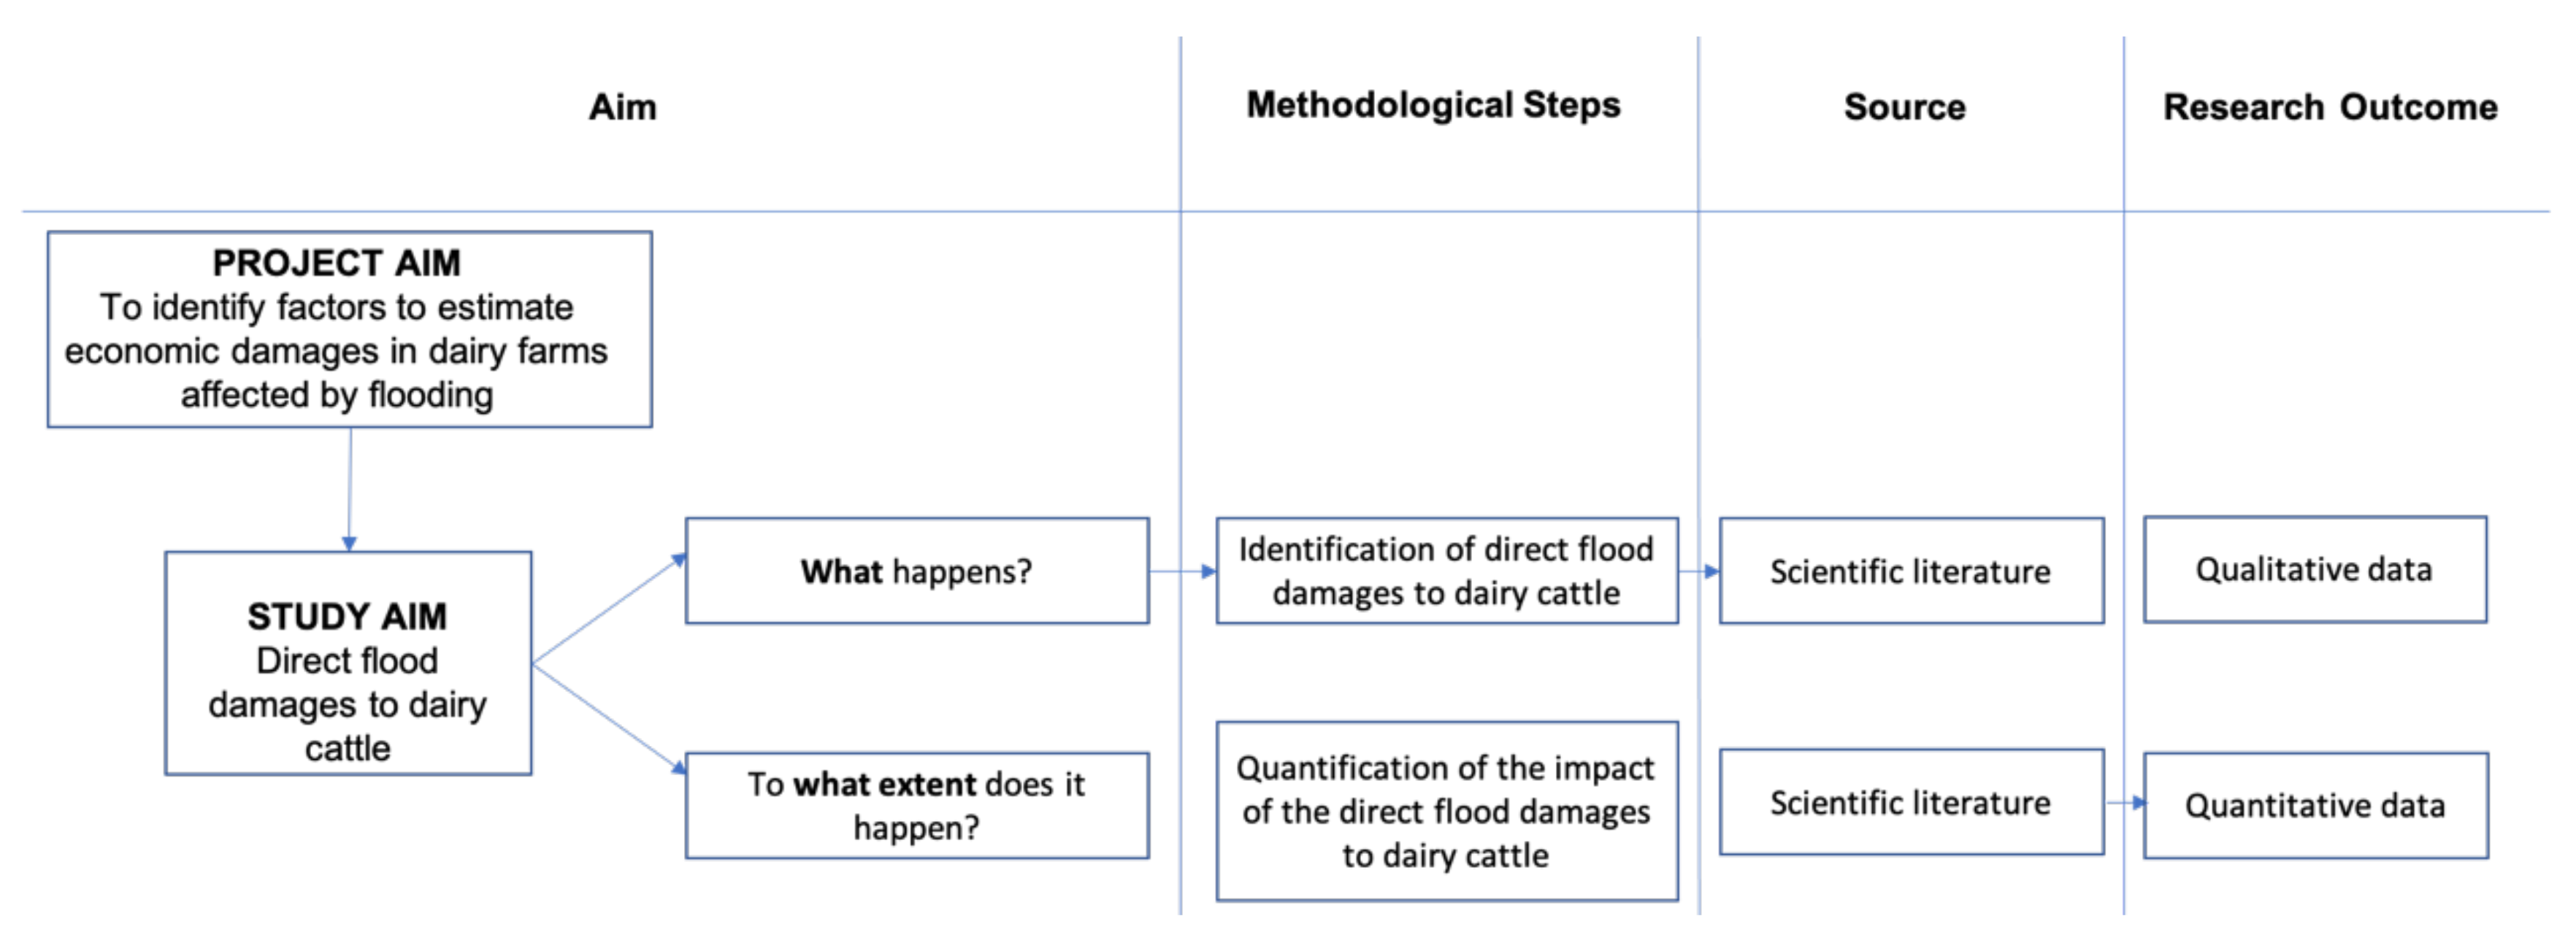This screenshot has width=2576, height=943.
Task: Click arrowhead pointing into "To what extent" box
Action: coord(678,767)
